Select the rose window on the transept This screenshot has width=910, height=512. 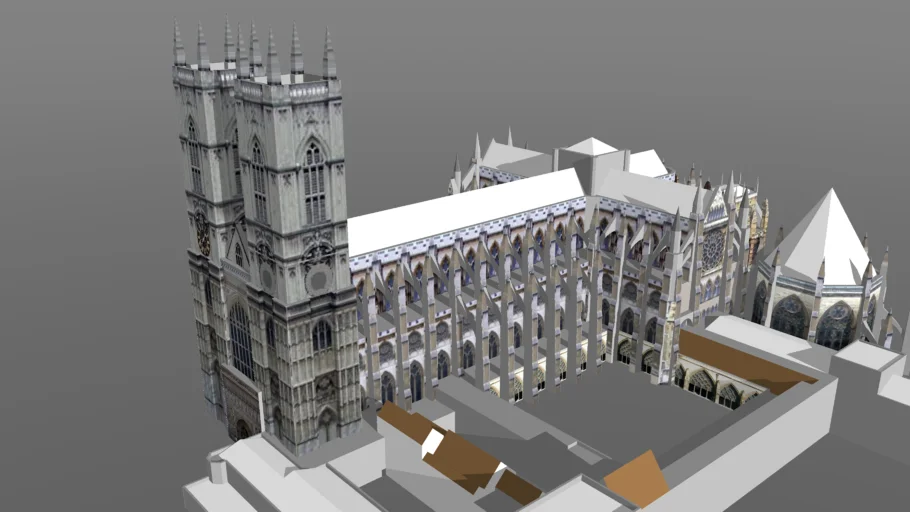click(713, 251)
